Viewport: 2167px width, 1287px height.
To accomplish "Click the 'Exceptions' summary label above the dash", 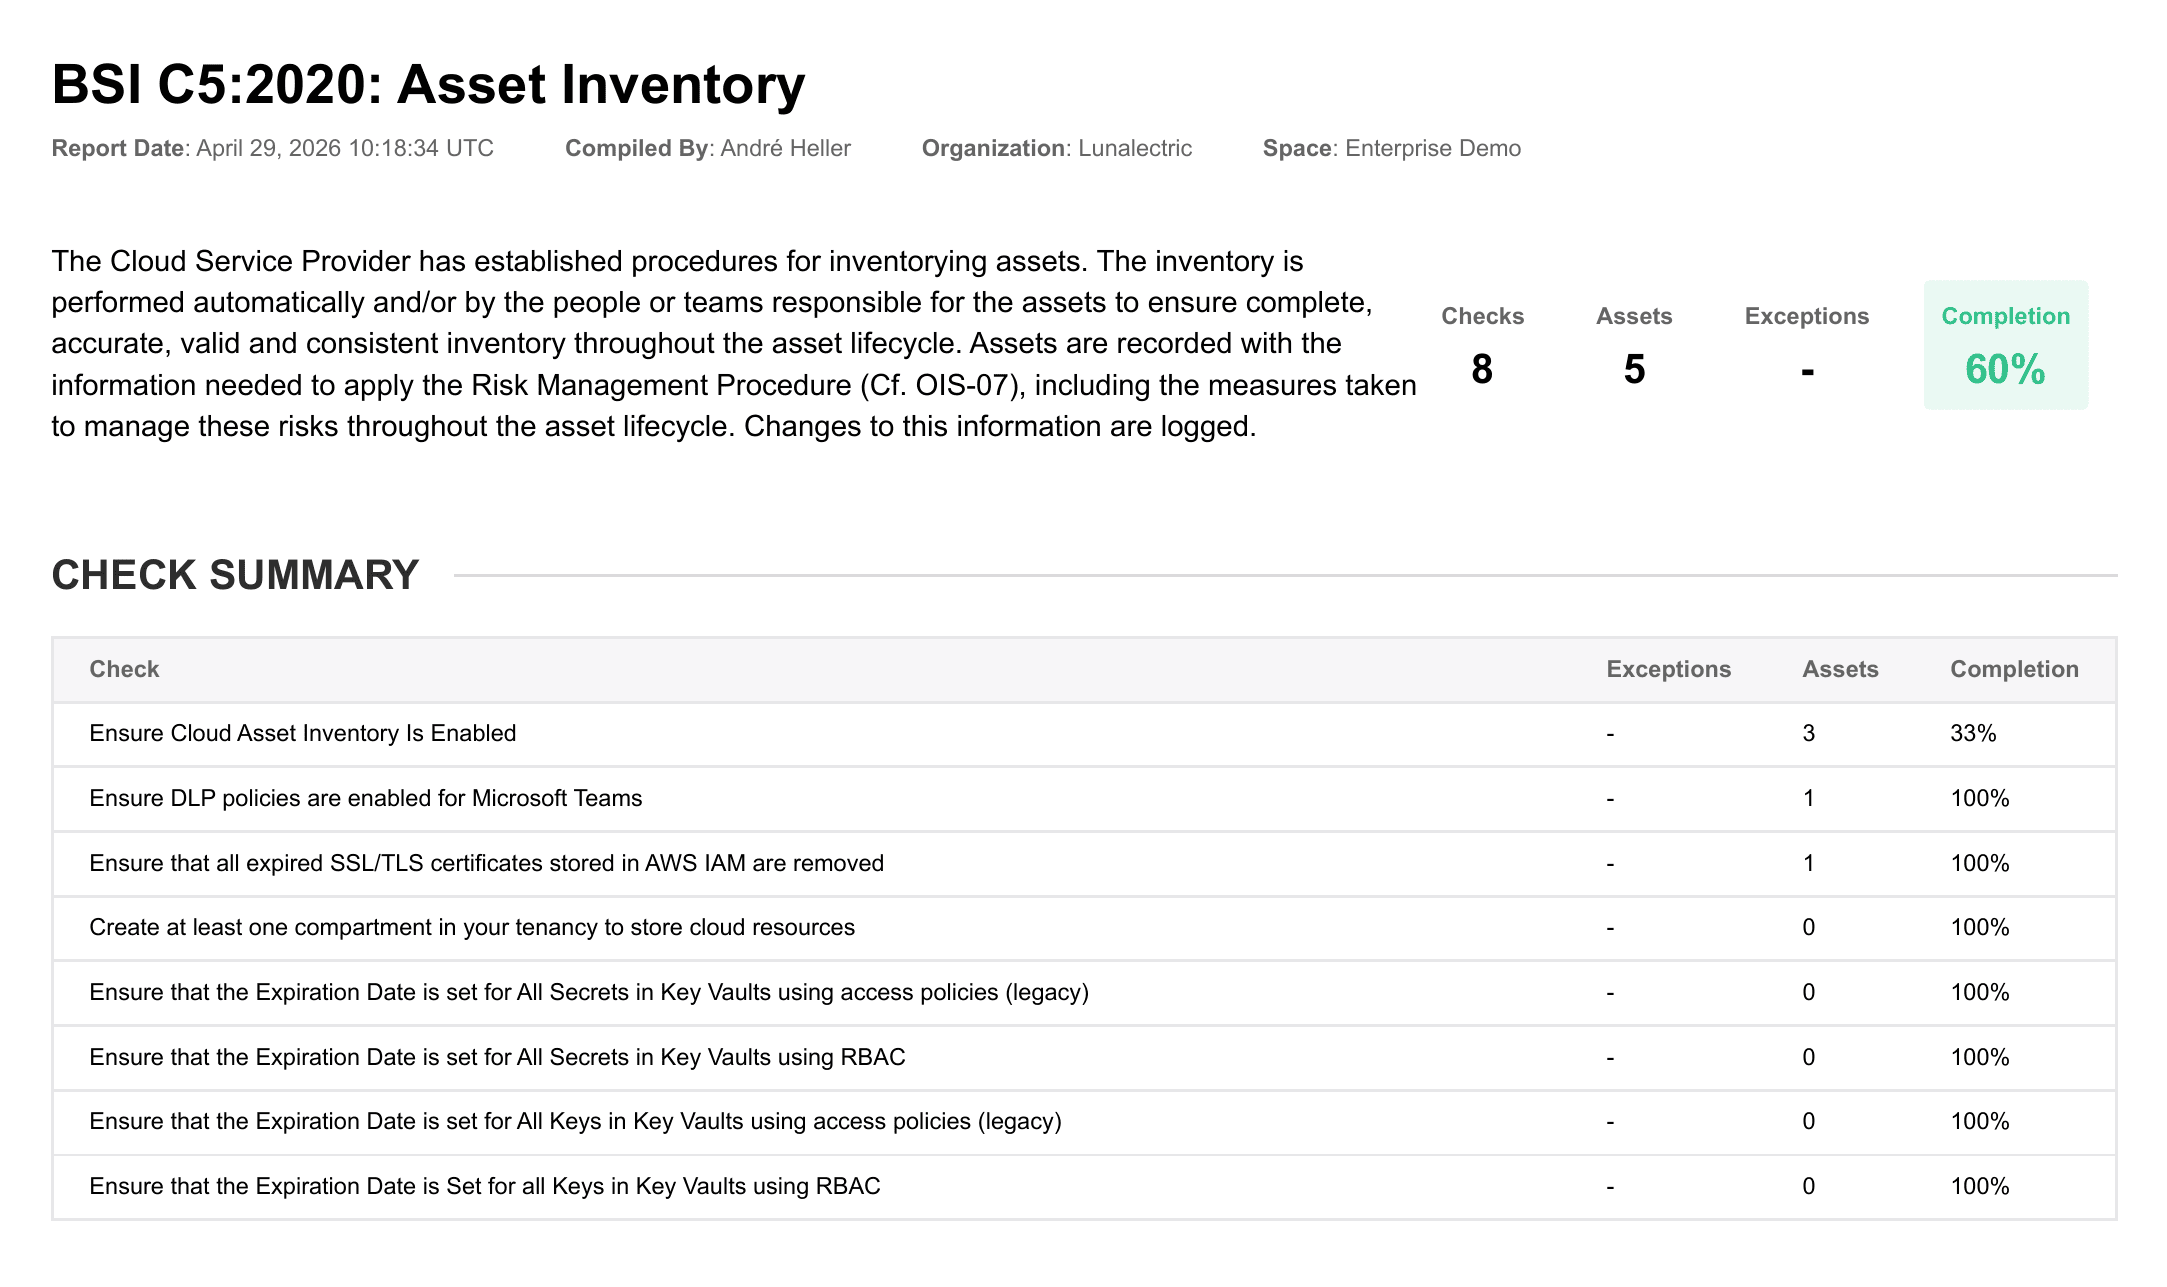I will 1806,316.
